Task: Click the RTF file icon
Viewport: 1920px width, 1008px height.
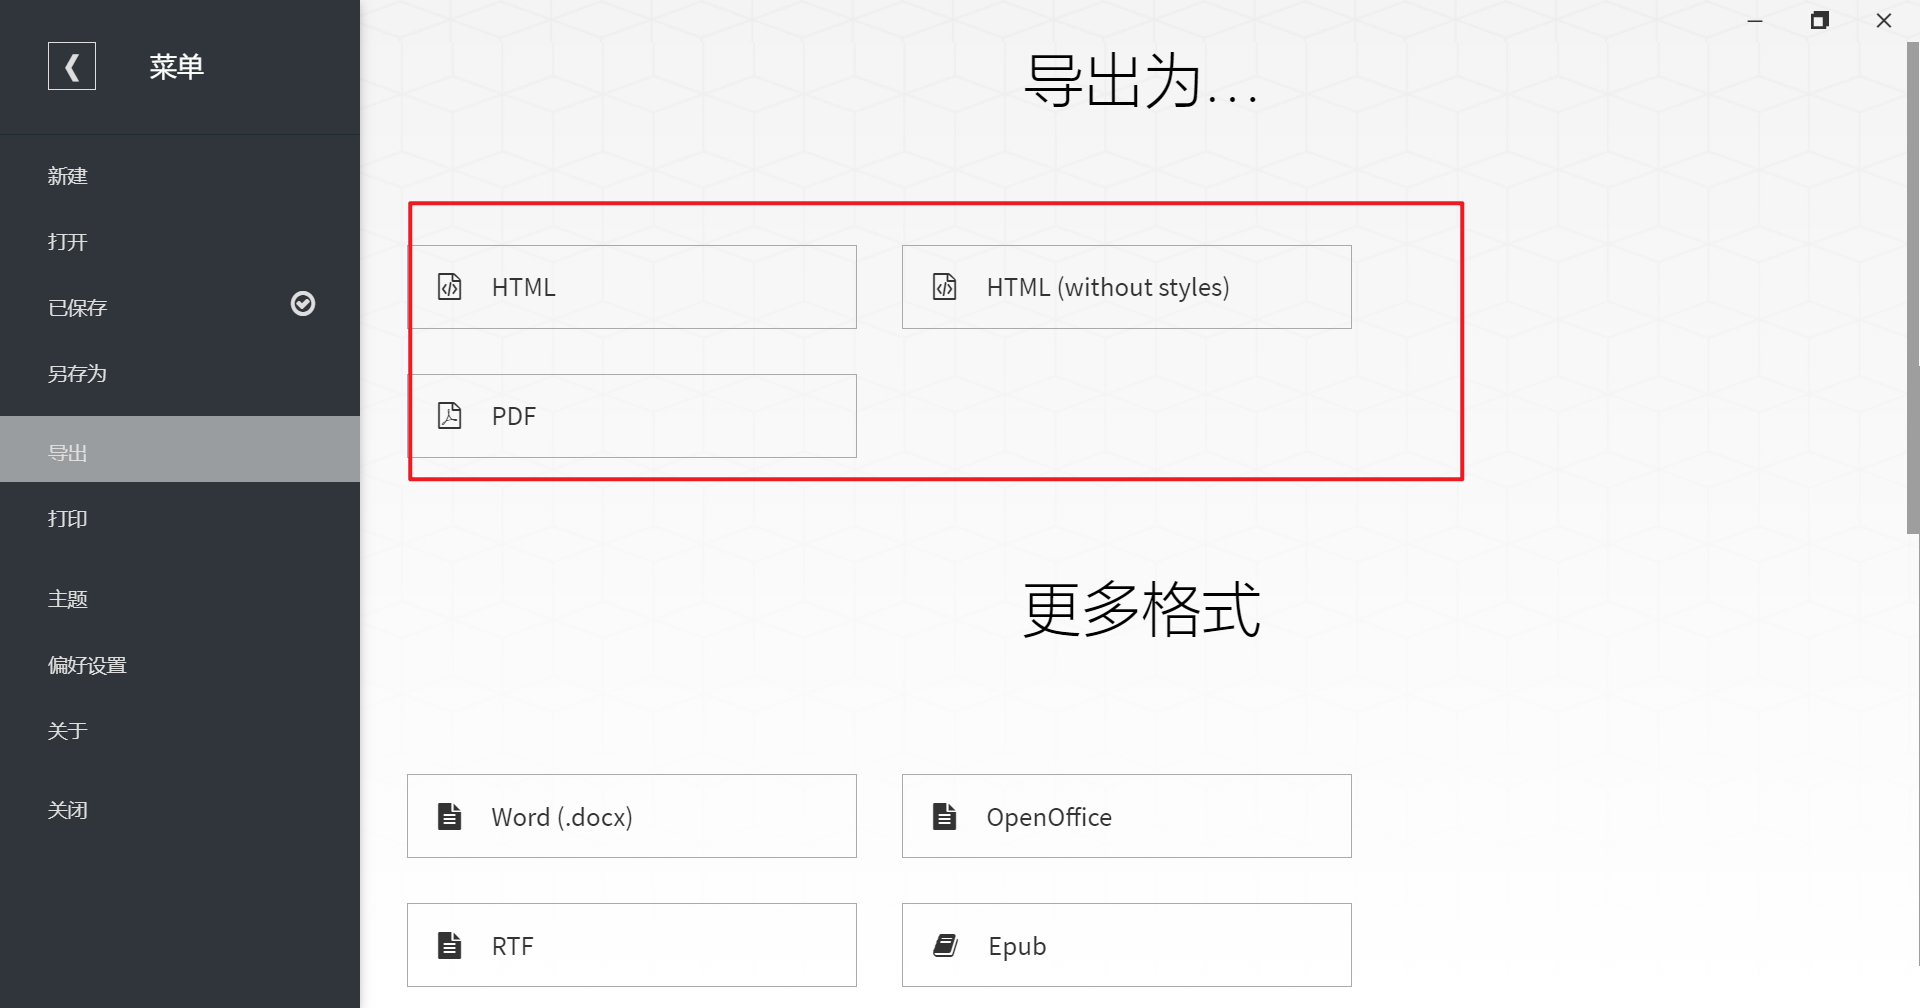Action: pos(450,944)
